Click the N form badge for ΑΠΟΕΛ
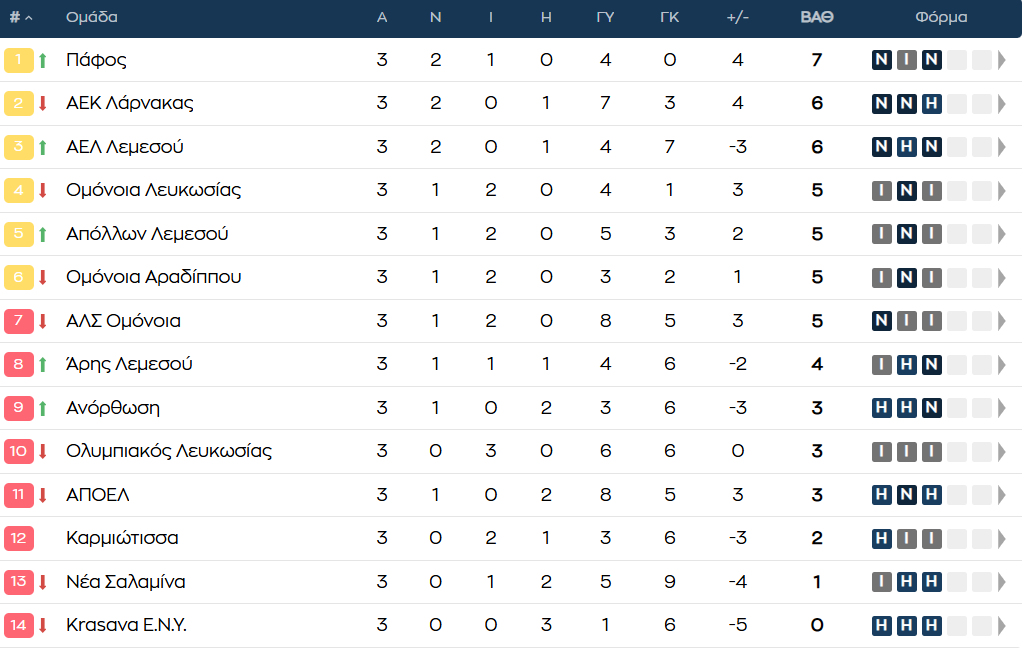Screen dimensions: 1033x654 [907, 495]
